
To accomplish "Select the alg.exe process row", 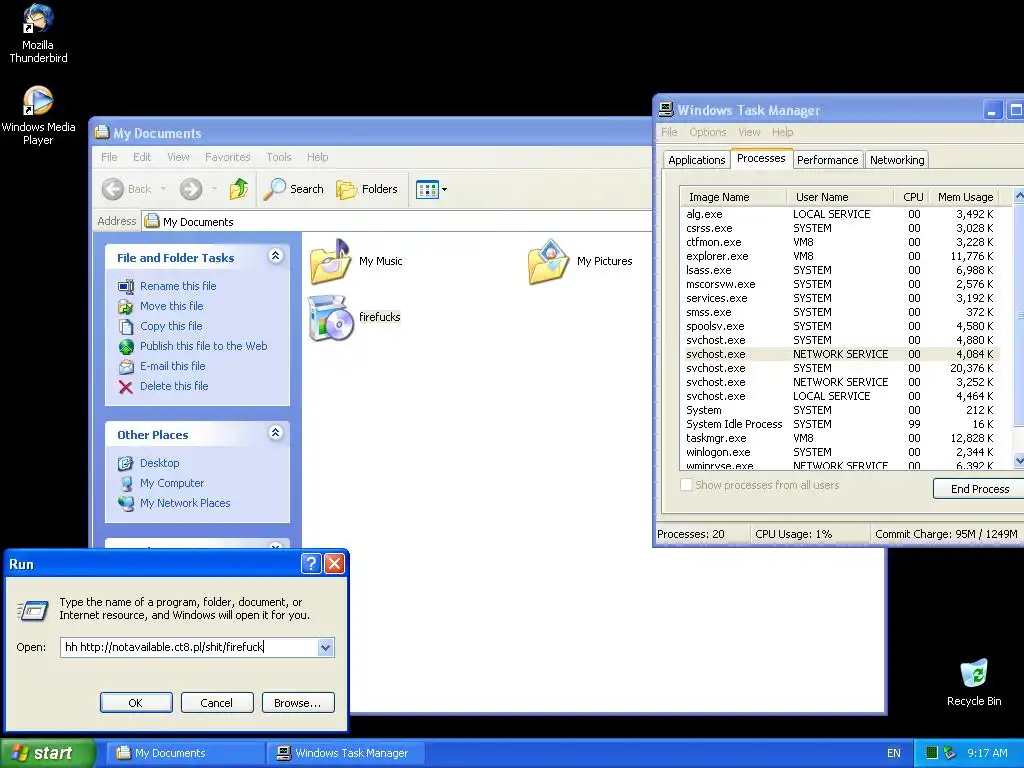I will coord(840,214).
